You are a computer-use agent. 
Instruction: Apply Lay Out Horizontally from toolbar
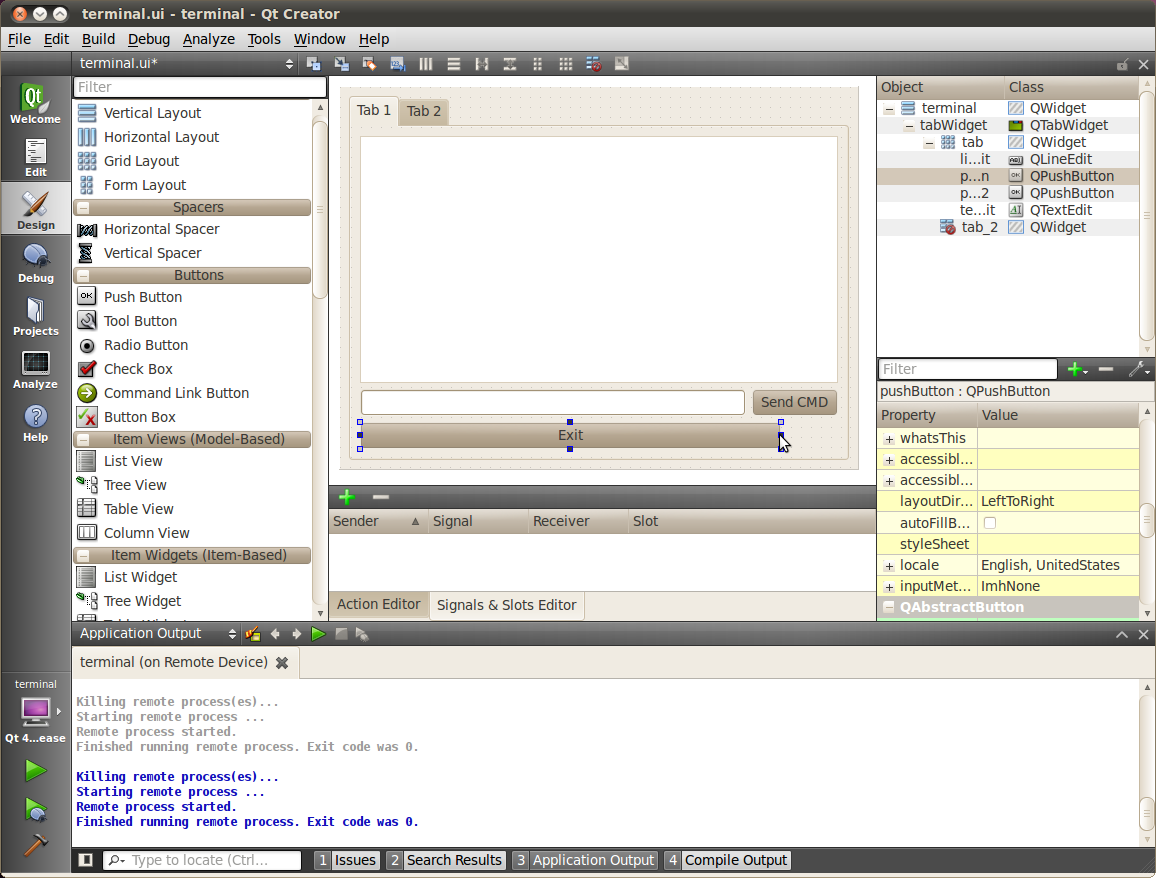tap(425, 64)
